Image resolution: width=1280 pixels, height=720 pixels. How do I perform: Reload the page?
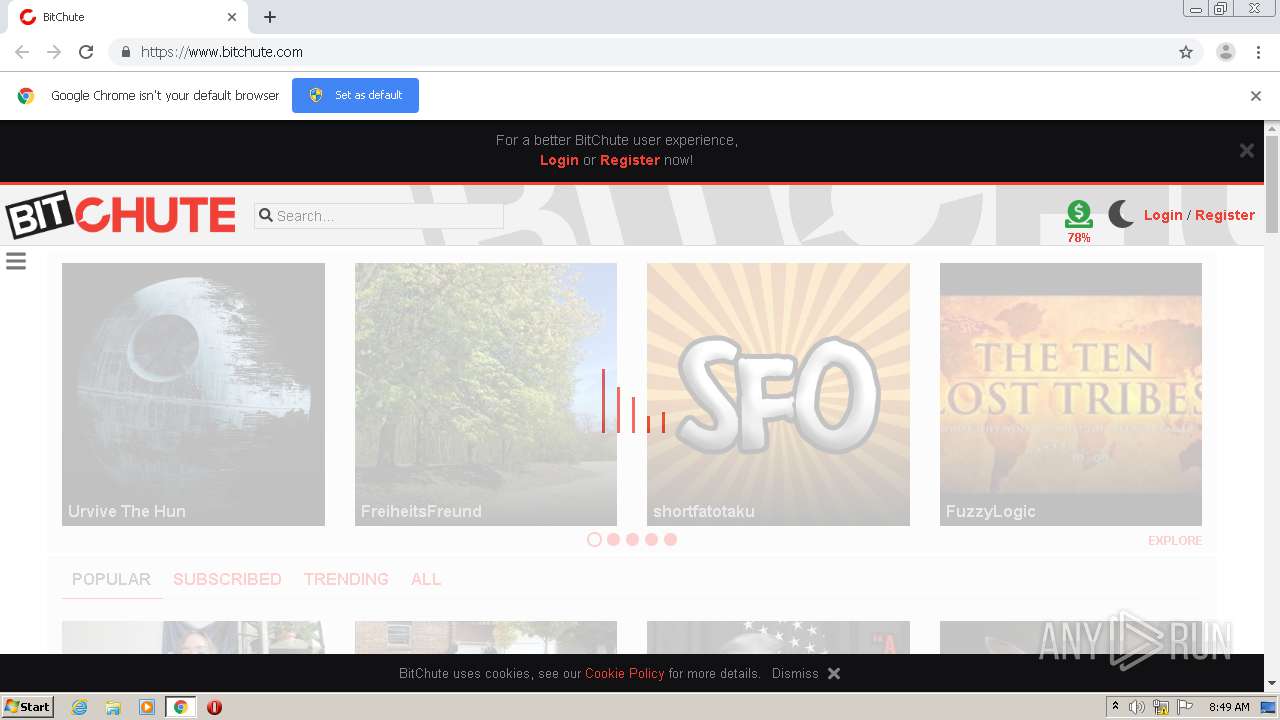coord(86,52)
